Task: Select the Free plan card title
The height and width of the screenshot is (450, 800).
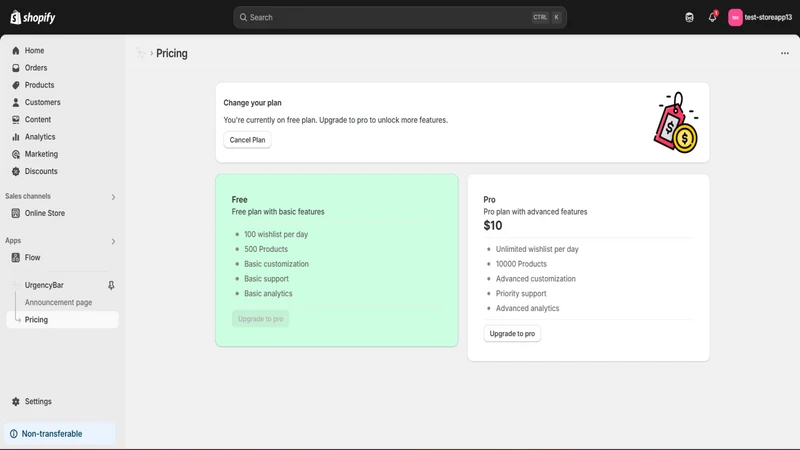Action: pos(239,199)
